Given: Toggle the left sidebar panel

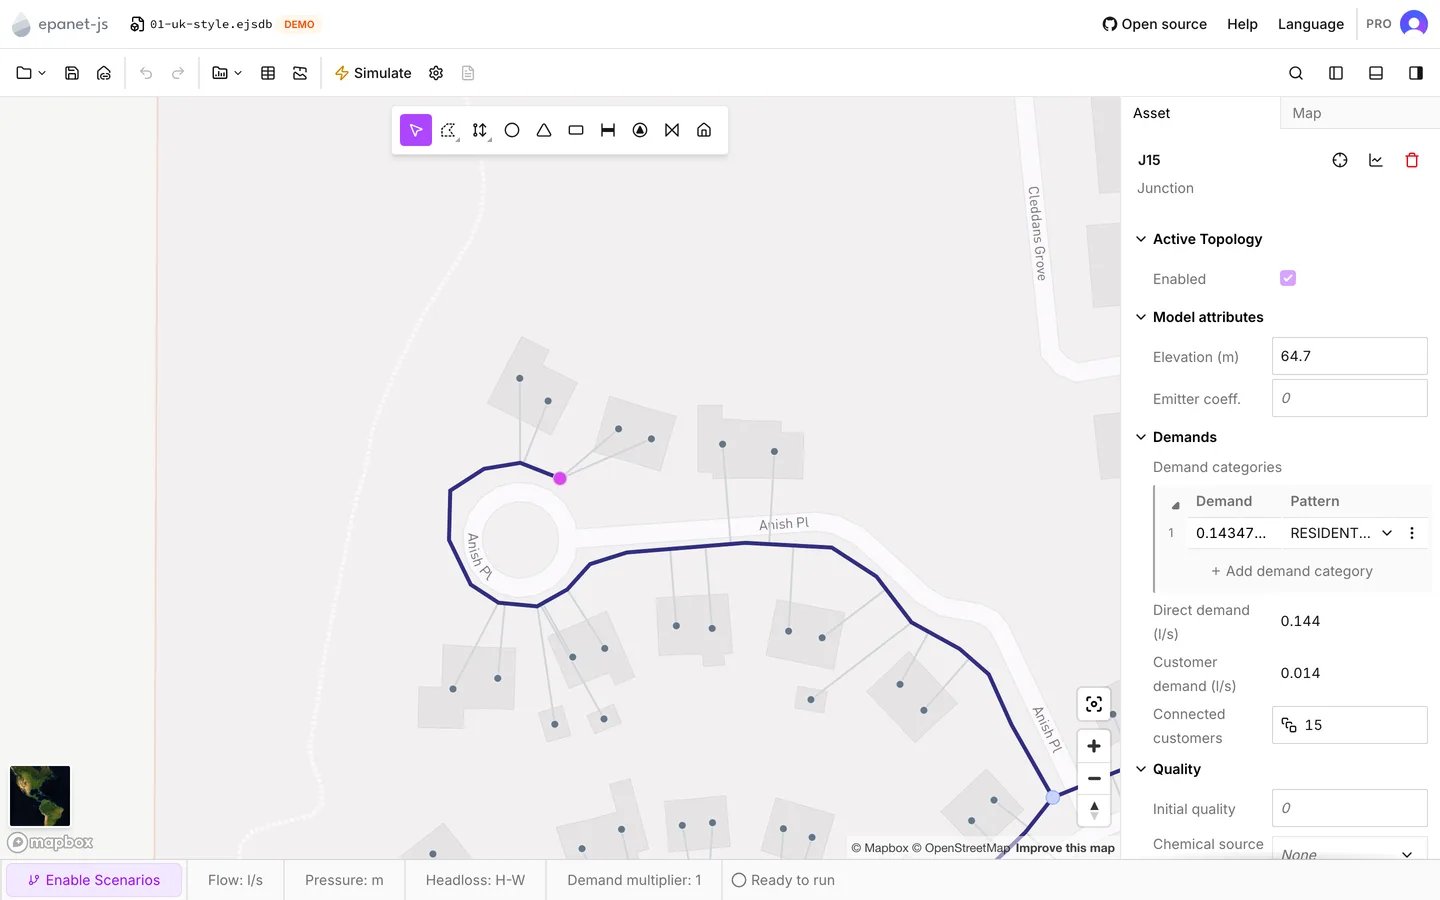Looking at the screenshot, I should click(x=1336, y=73).
